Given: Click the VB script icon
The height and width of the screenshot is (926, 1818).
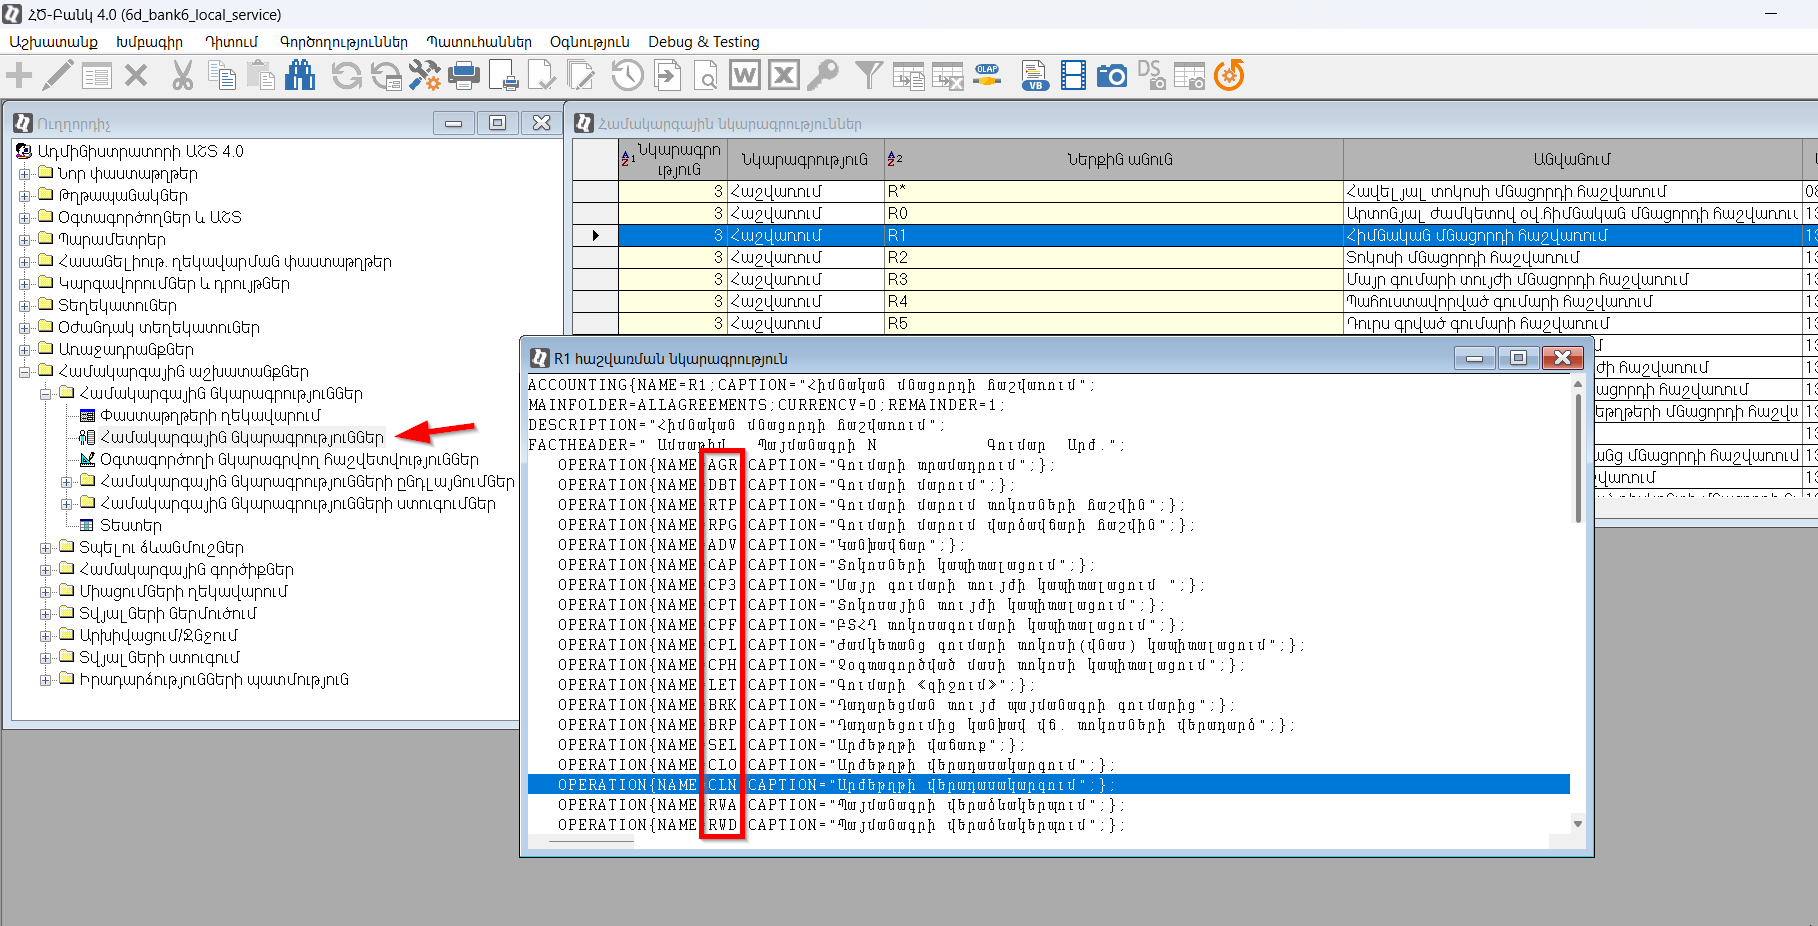Looking at the screenshot, I should [x=1034, y=76].
